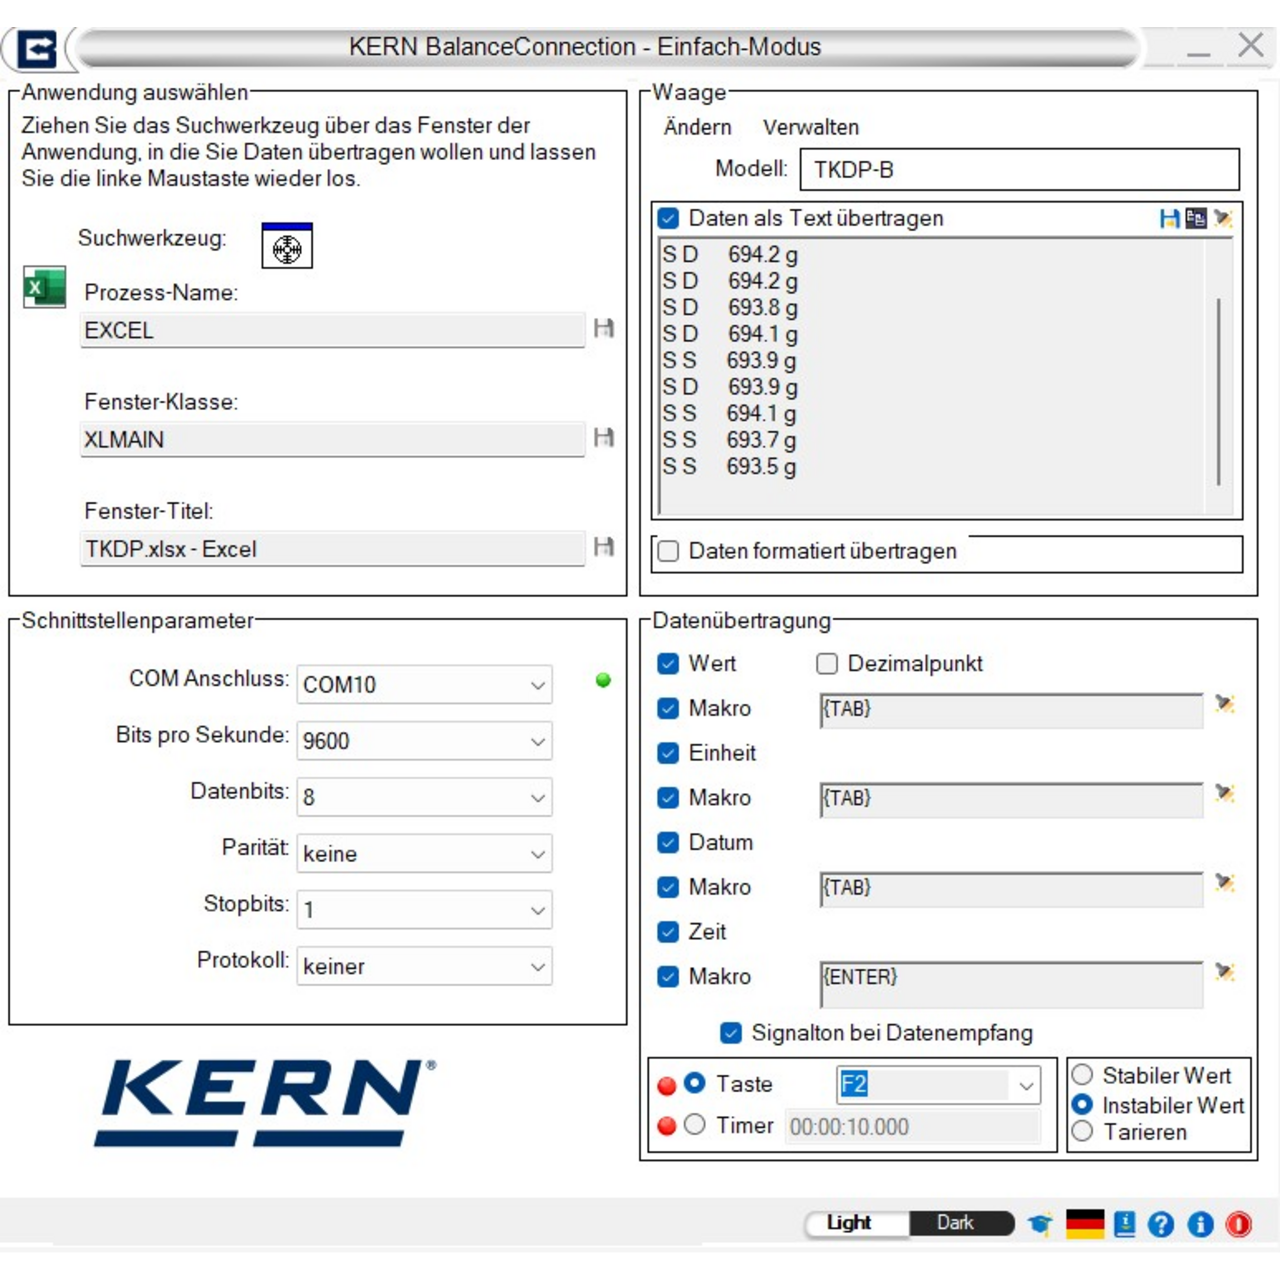Switch the theme to Dark

click(957, 1222)
